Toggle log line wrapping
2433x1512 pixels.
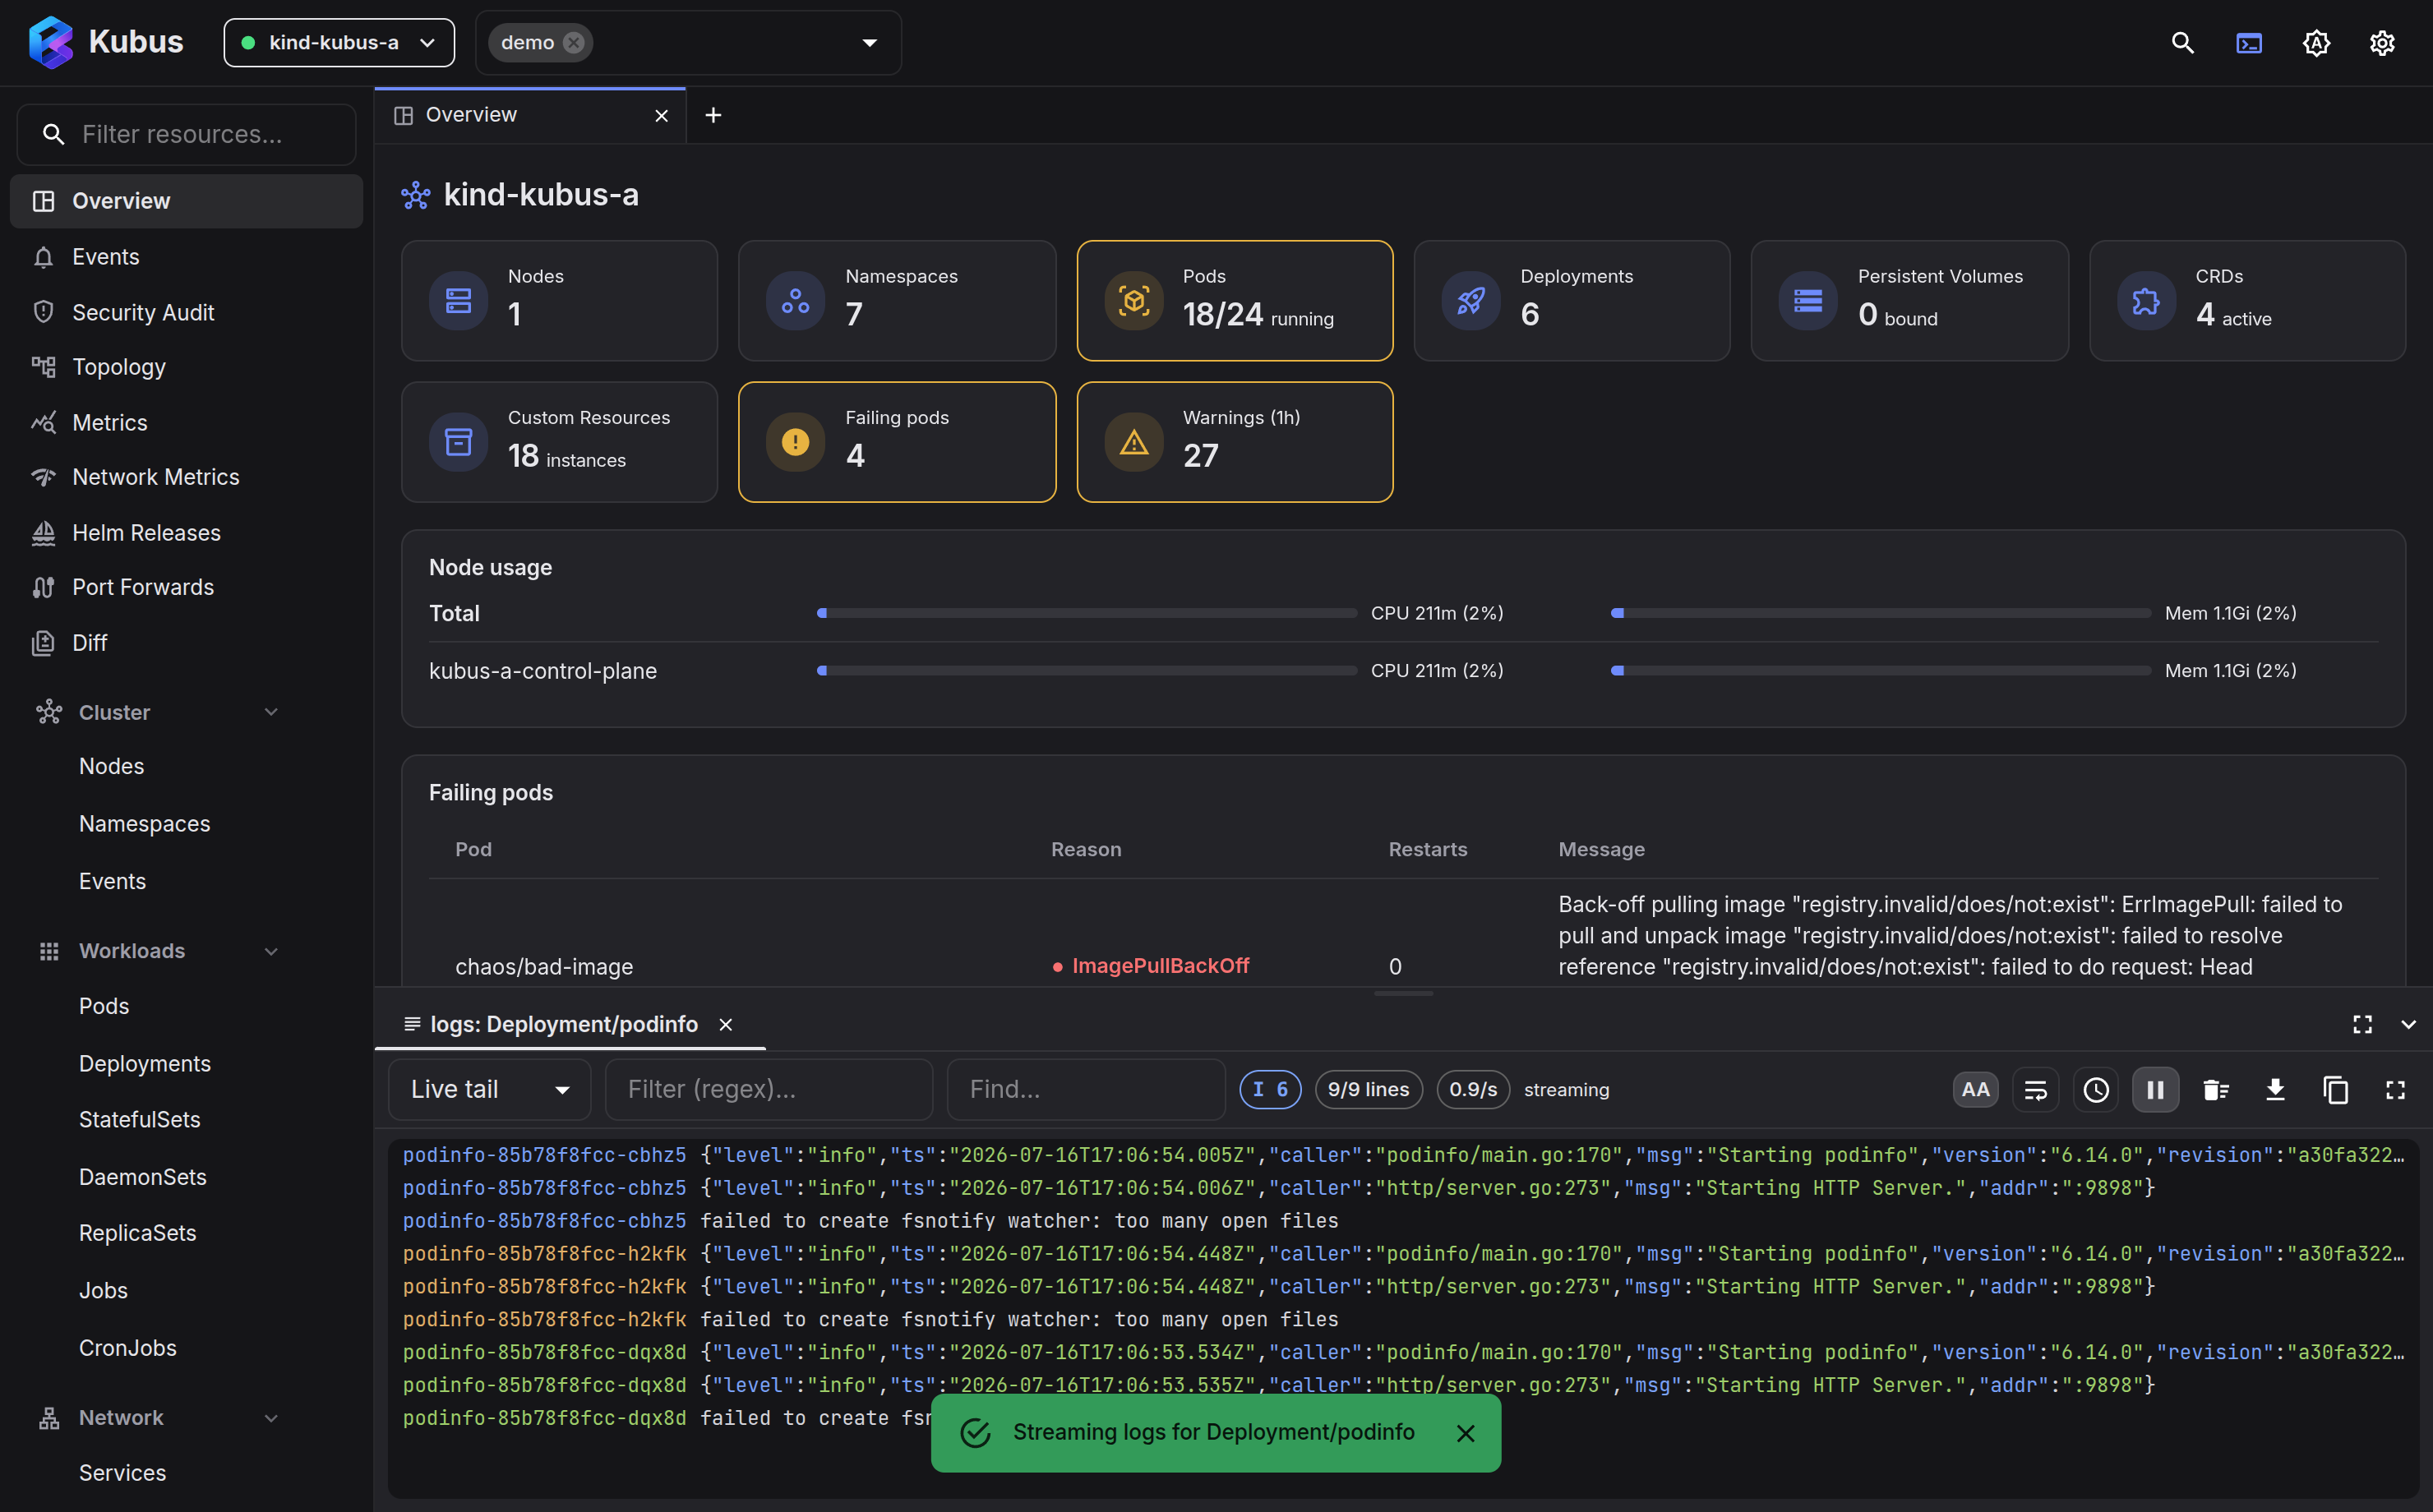pos(2035,1090)
